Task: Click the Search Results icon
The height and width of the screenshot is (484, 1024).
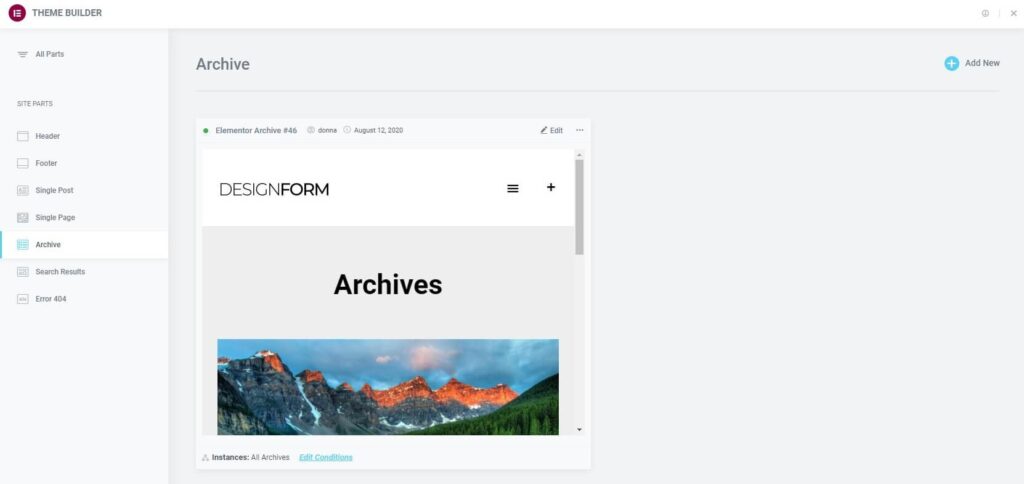Action: [23, 272]
